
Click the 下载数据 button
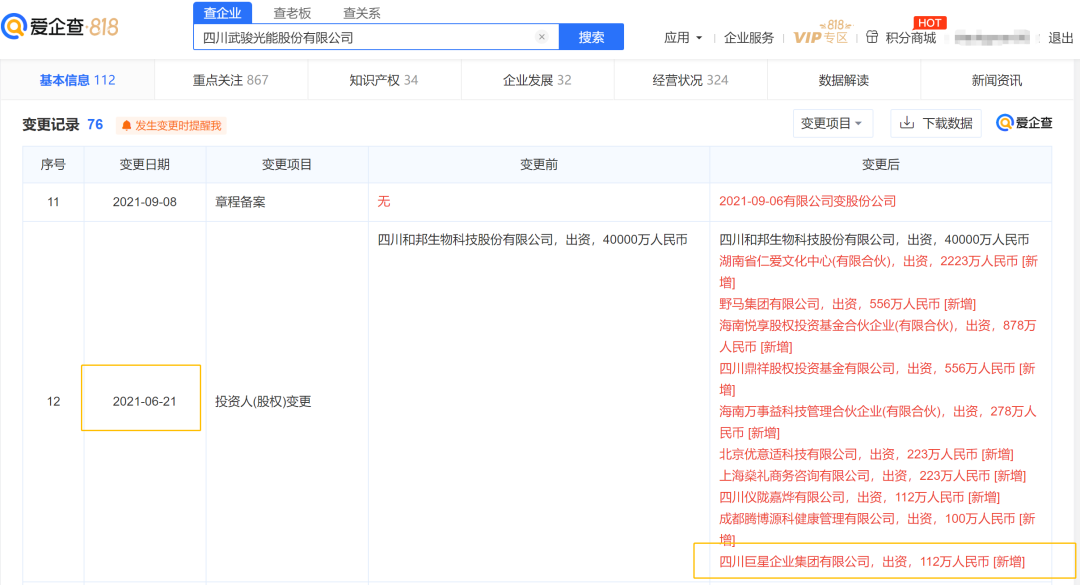pos(935,123)
